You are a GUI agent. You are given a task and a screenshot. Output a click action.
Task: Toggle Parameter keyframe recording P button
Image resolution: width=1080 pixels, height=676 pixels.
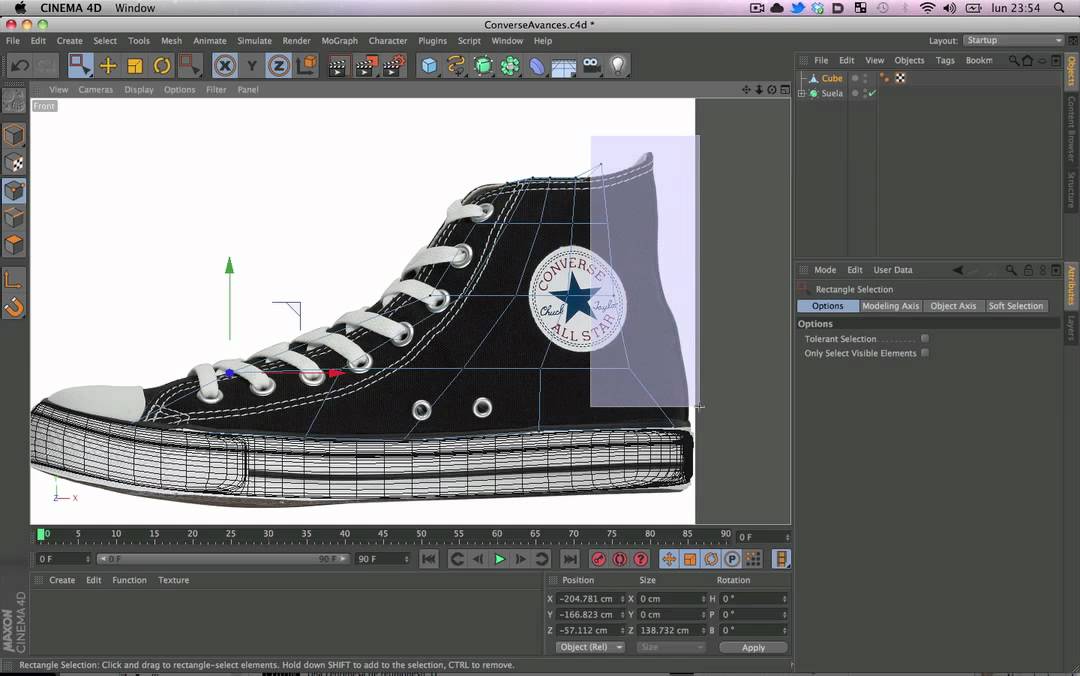point(732,560)
